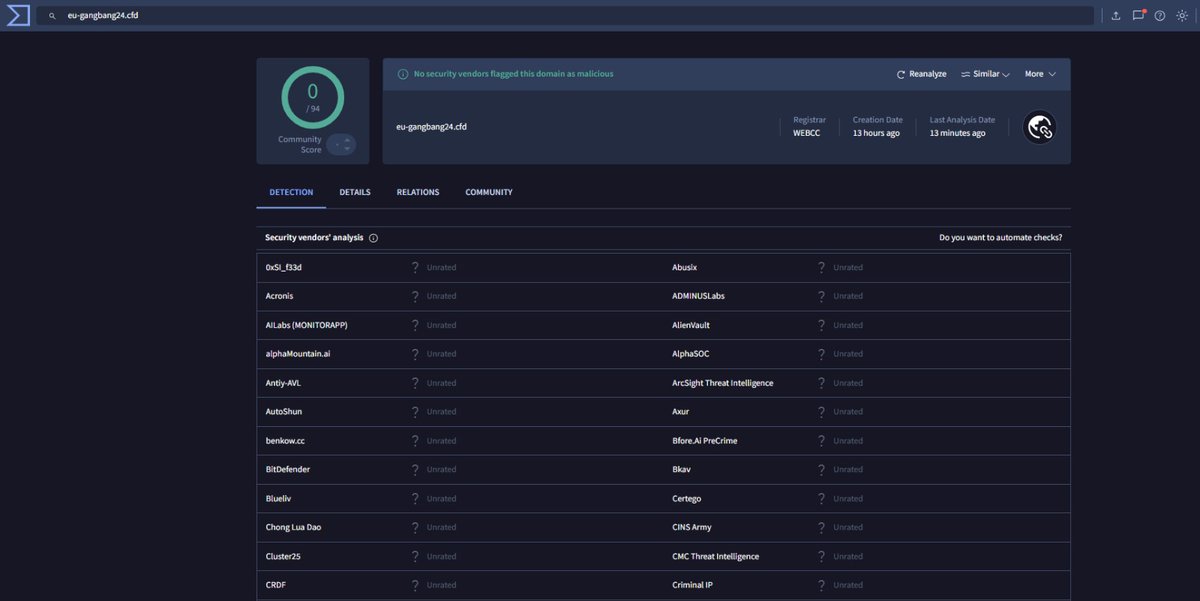
Task: Click the unrated question icon for Acronis
Action: point(415,296)
